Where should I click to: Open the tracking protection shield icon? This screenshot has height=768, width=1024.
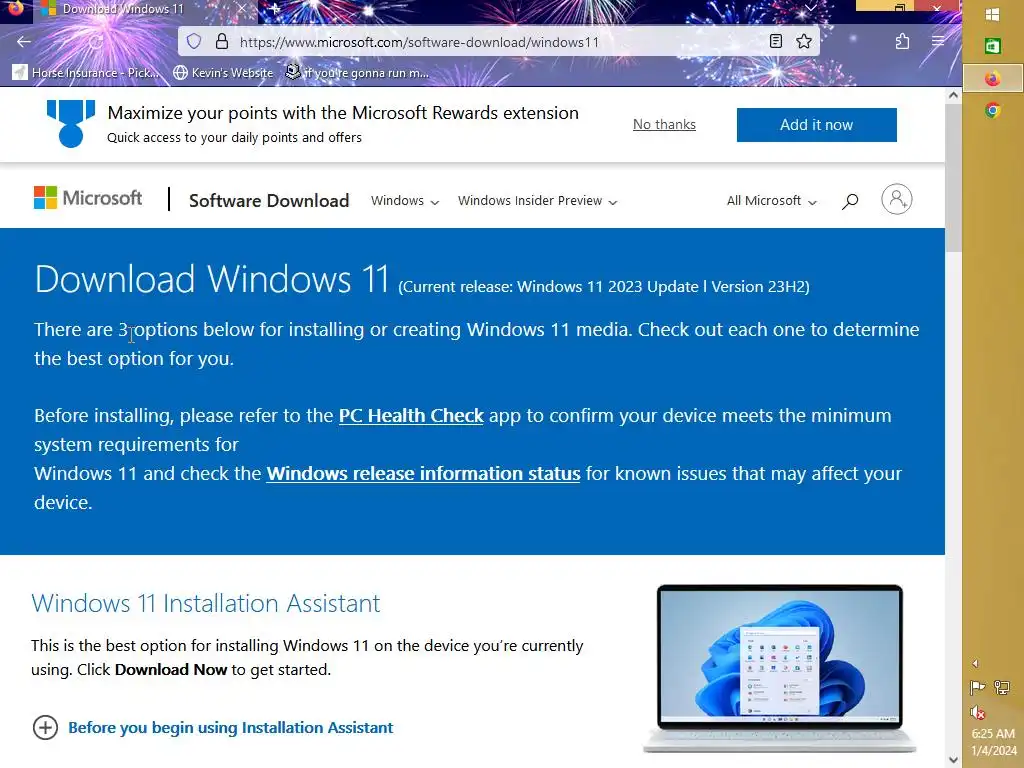(194, 42)
